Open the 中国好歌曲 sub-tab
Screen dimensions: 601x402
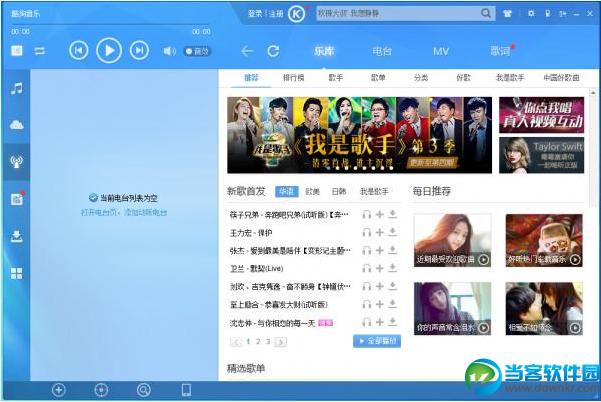(561, 78)
